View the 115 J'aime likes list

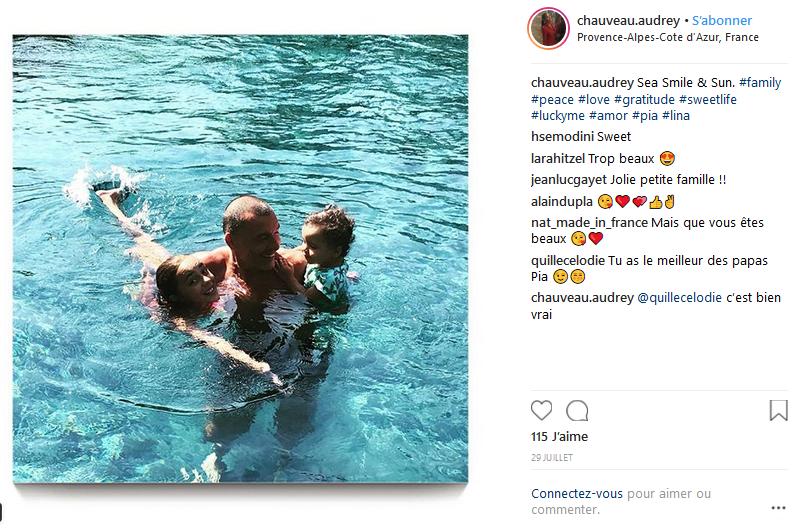(x=559, y=437)
